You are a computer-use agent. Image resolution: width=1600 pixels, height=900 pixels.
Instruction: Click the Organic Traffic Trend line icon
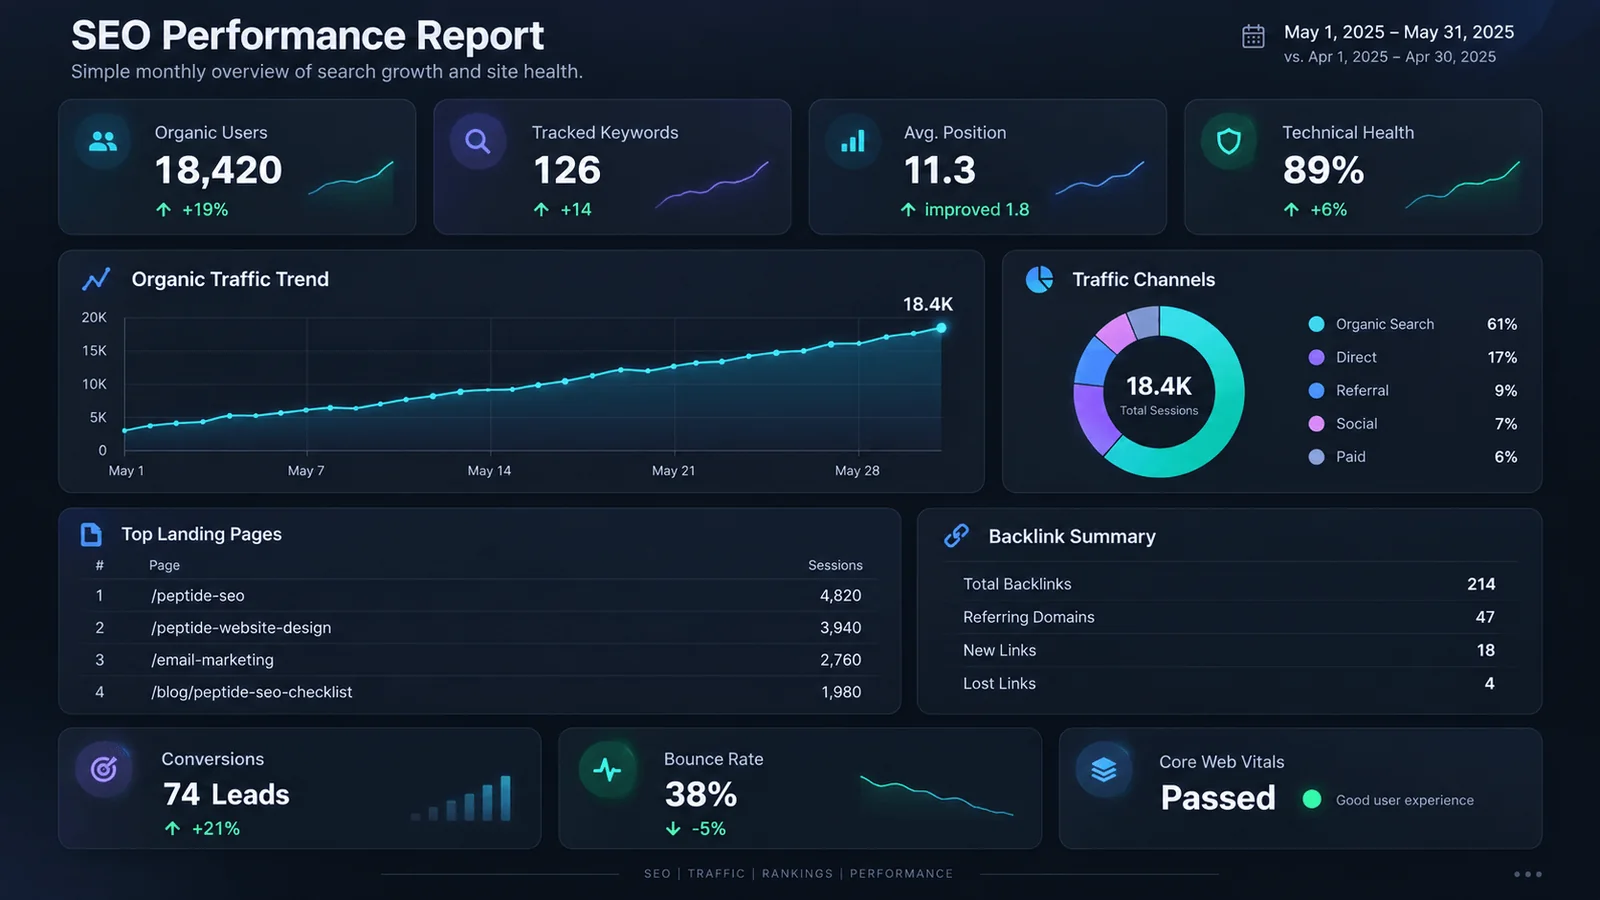click(96, 279)
